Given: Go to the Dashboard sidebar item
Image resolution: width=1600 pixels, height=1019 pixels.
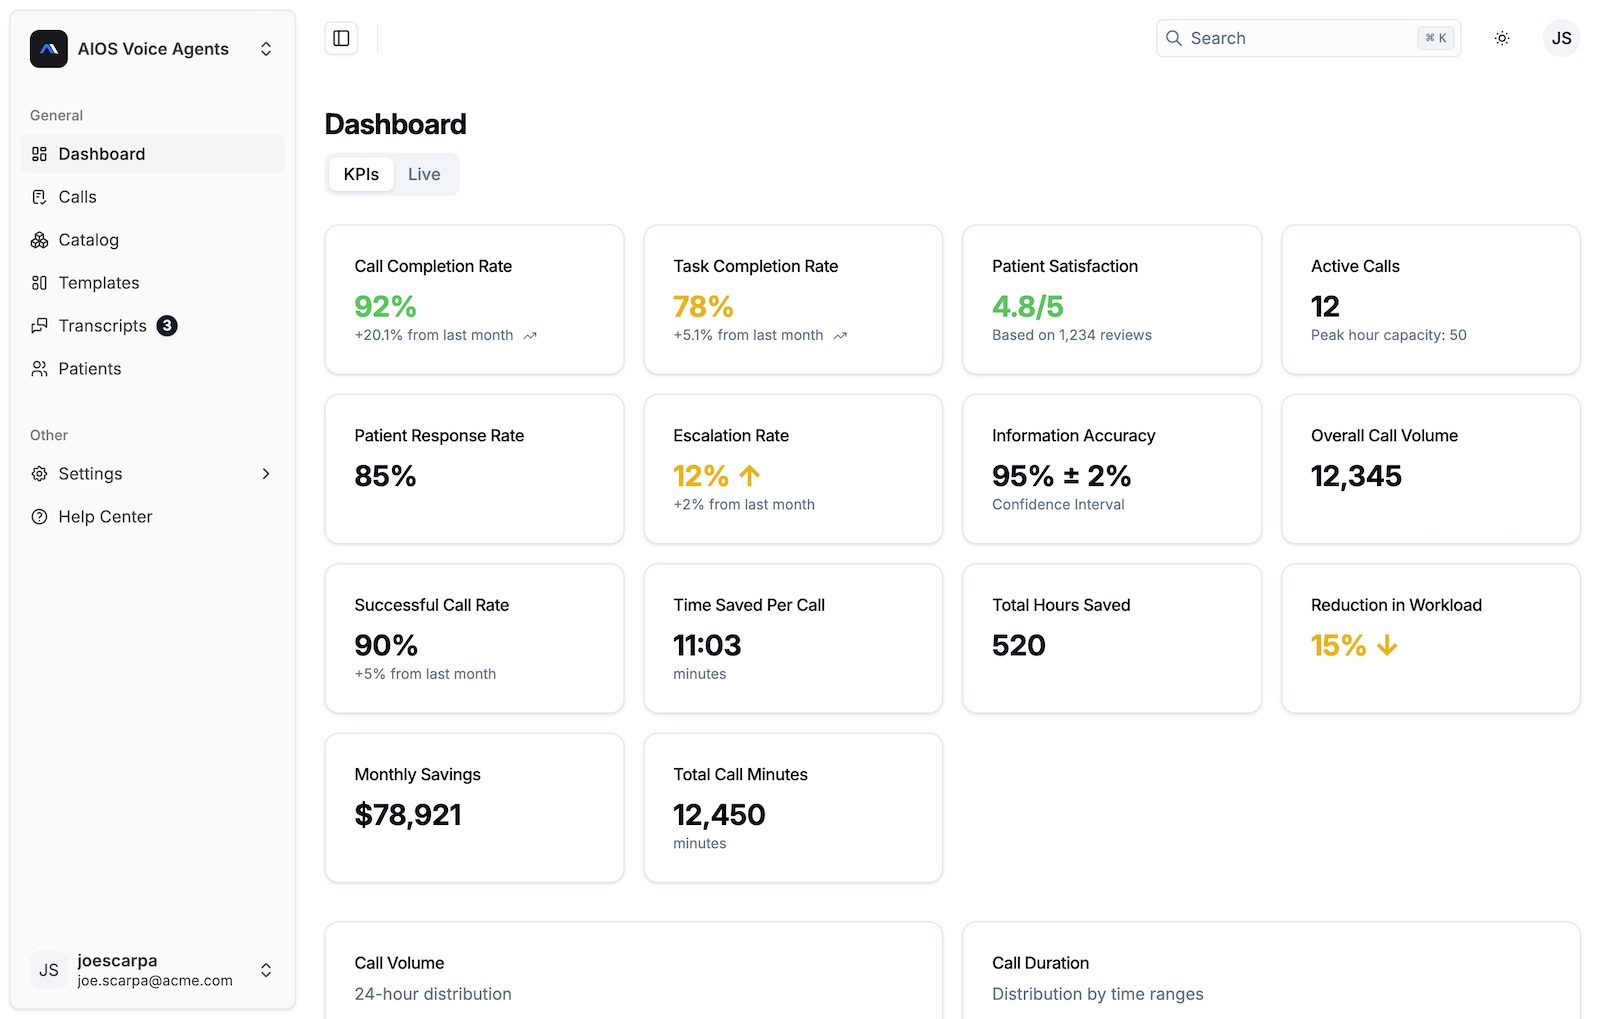Looking at the screenshot, I should 101,154.
